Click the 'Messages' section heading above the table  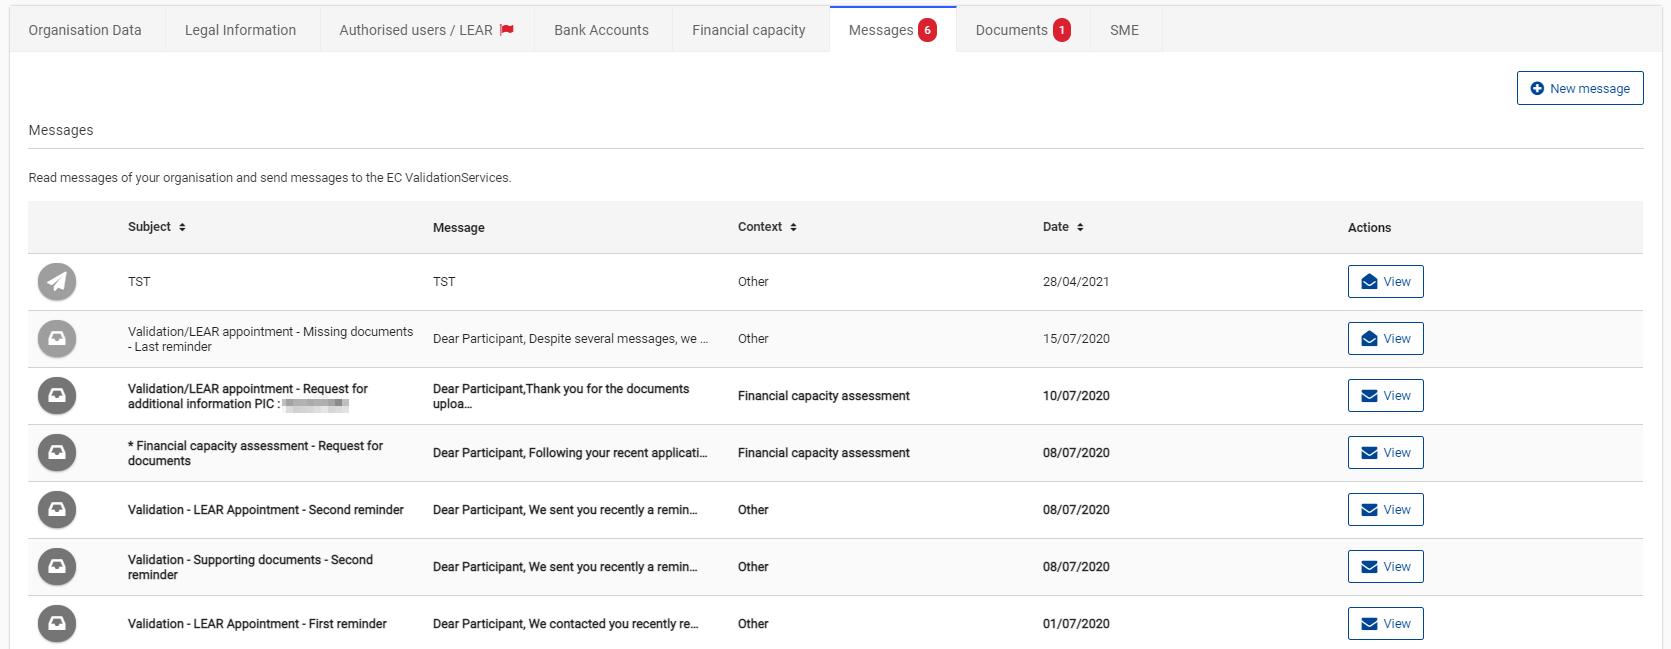coord(61,130)
